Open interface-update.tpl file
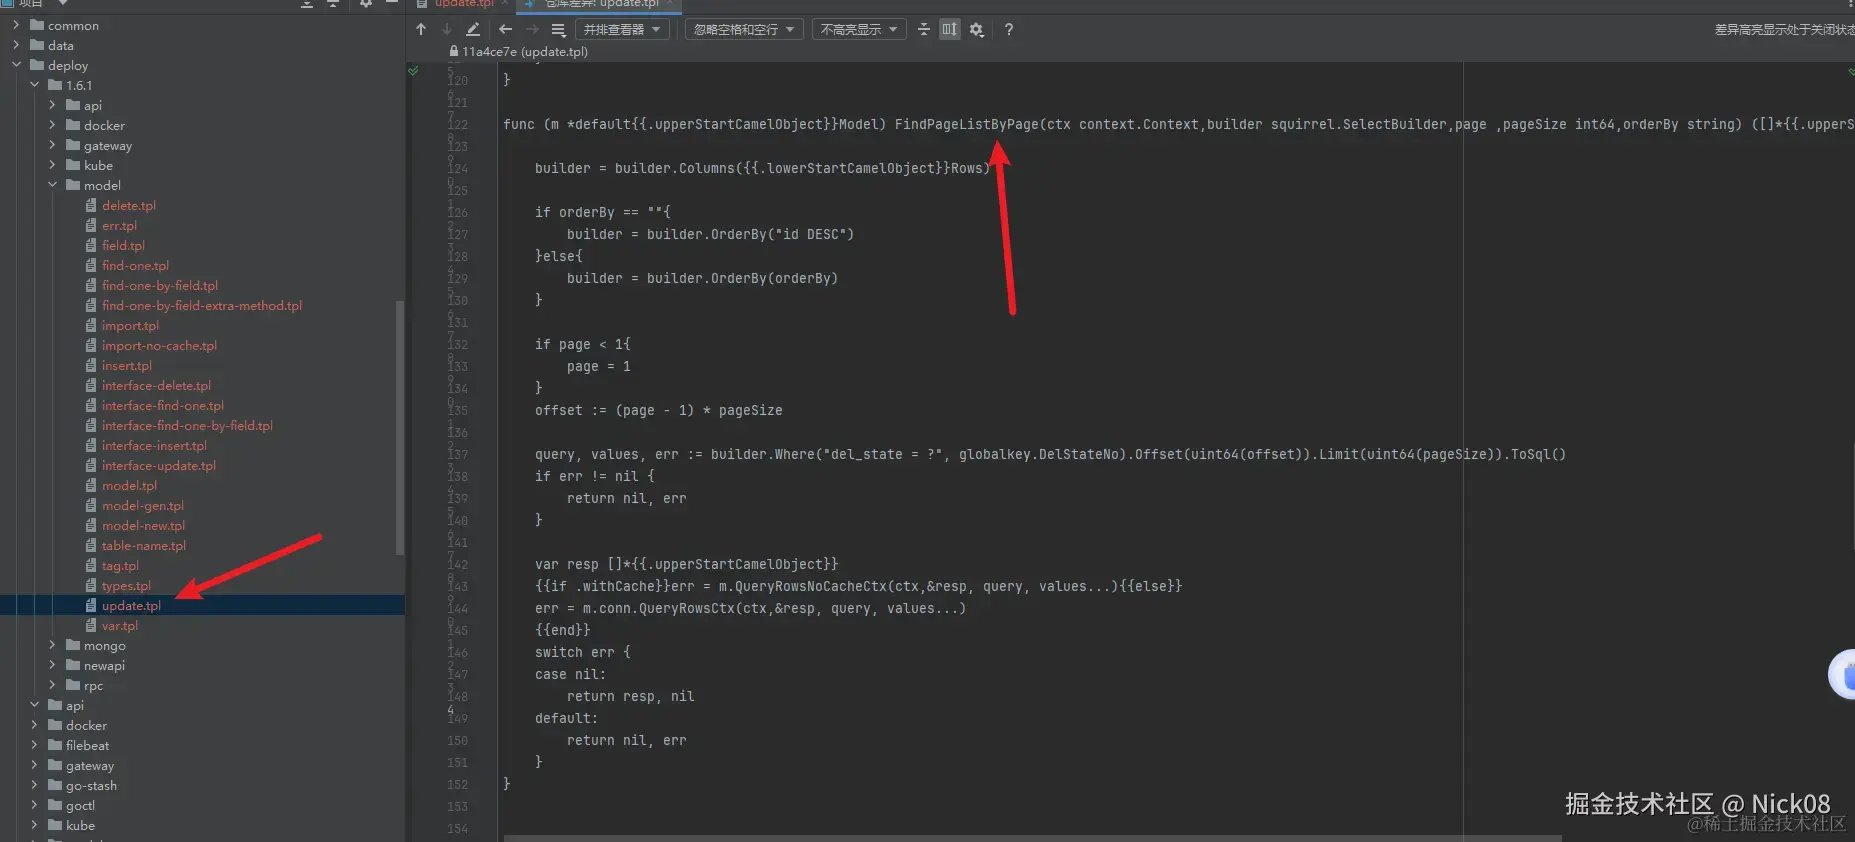Image resolution: width=1855 pixels, height=842 pixels. (x=159, y=465)
